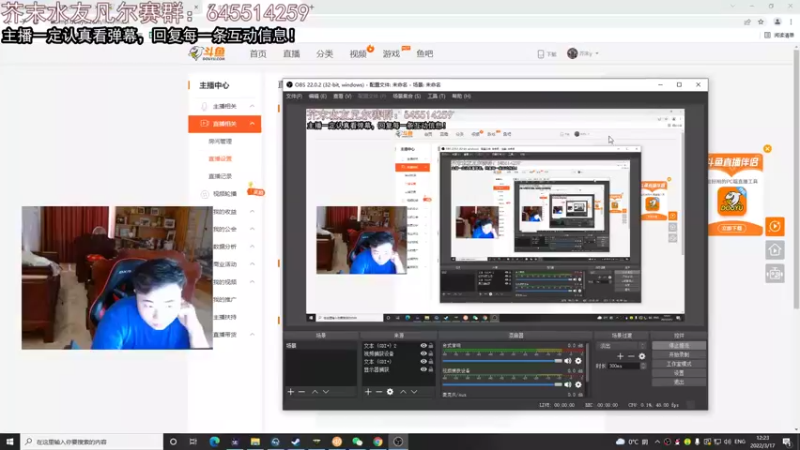Viewport: 800px width, 450px height.
Task: Remove scene transition with minus icon
Action: (x=631, y=356)
